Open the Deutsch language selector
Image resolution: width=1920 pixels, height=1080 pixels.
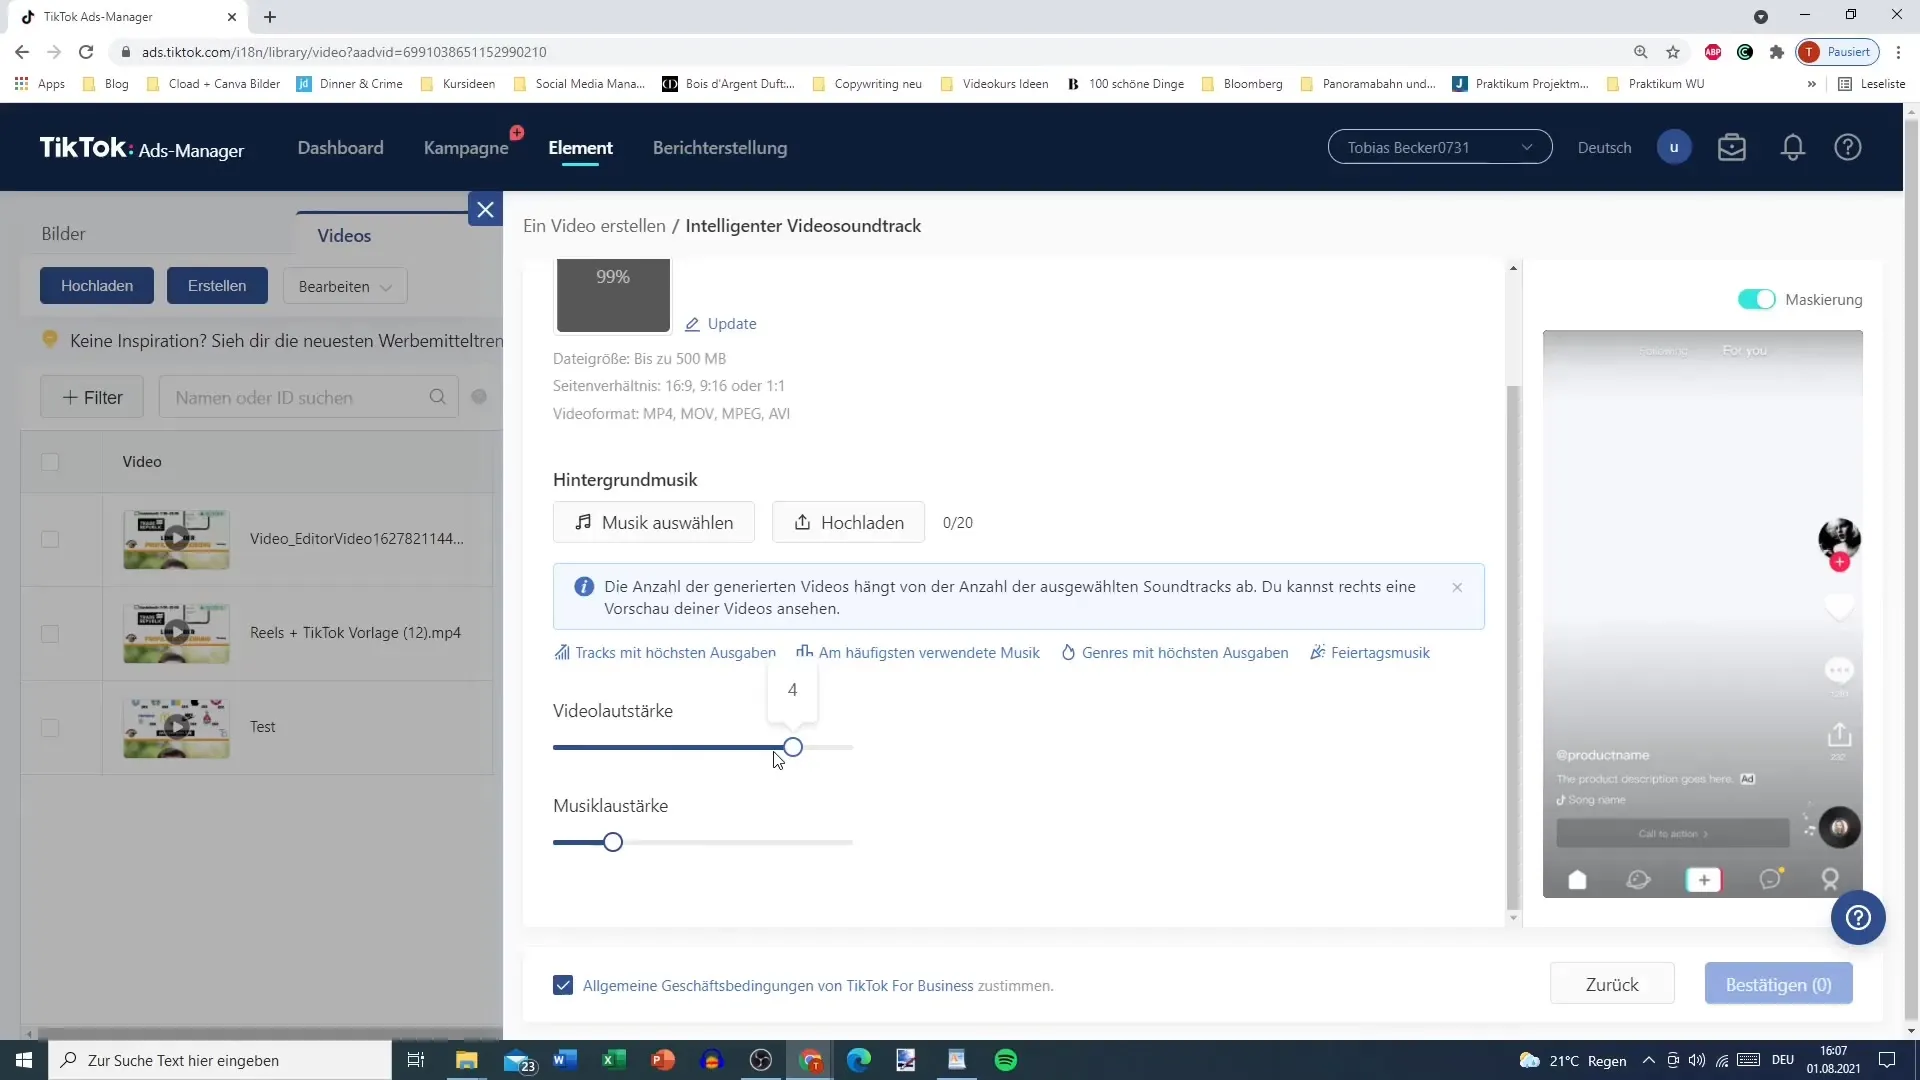1604,148
